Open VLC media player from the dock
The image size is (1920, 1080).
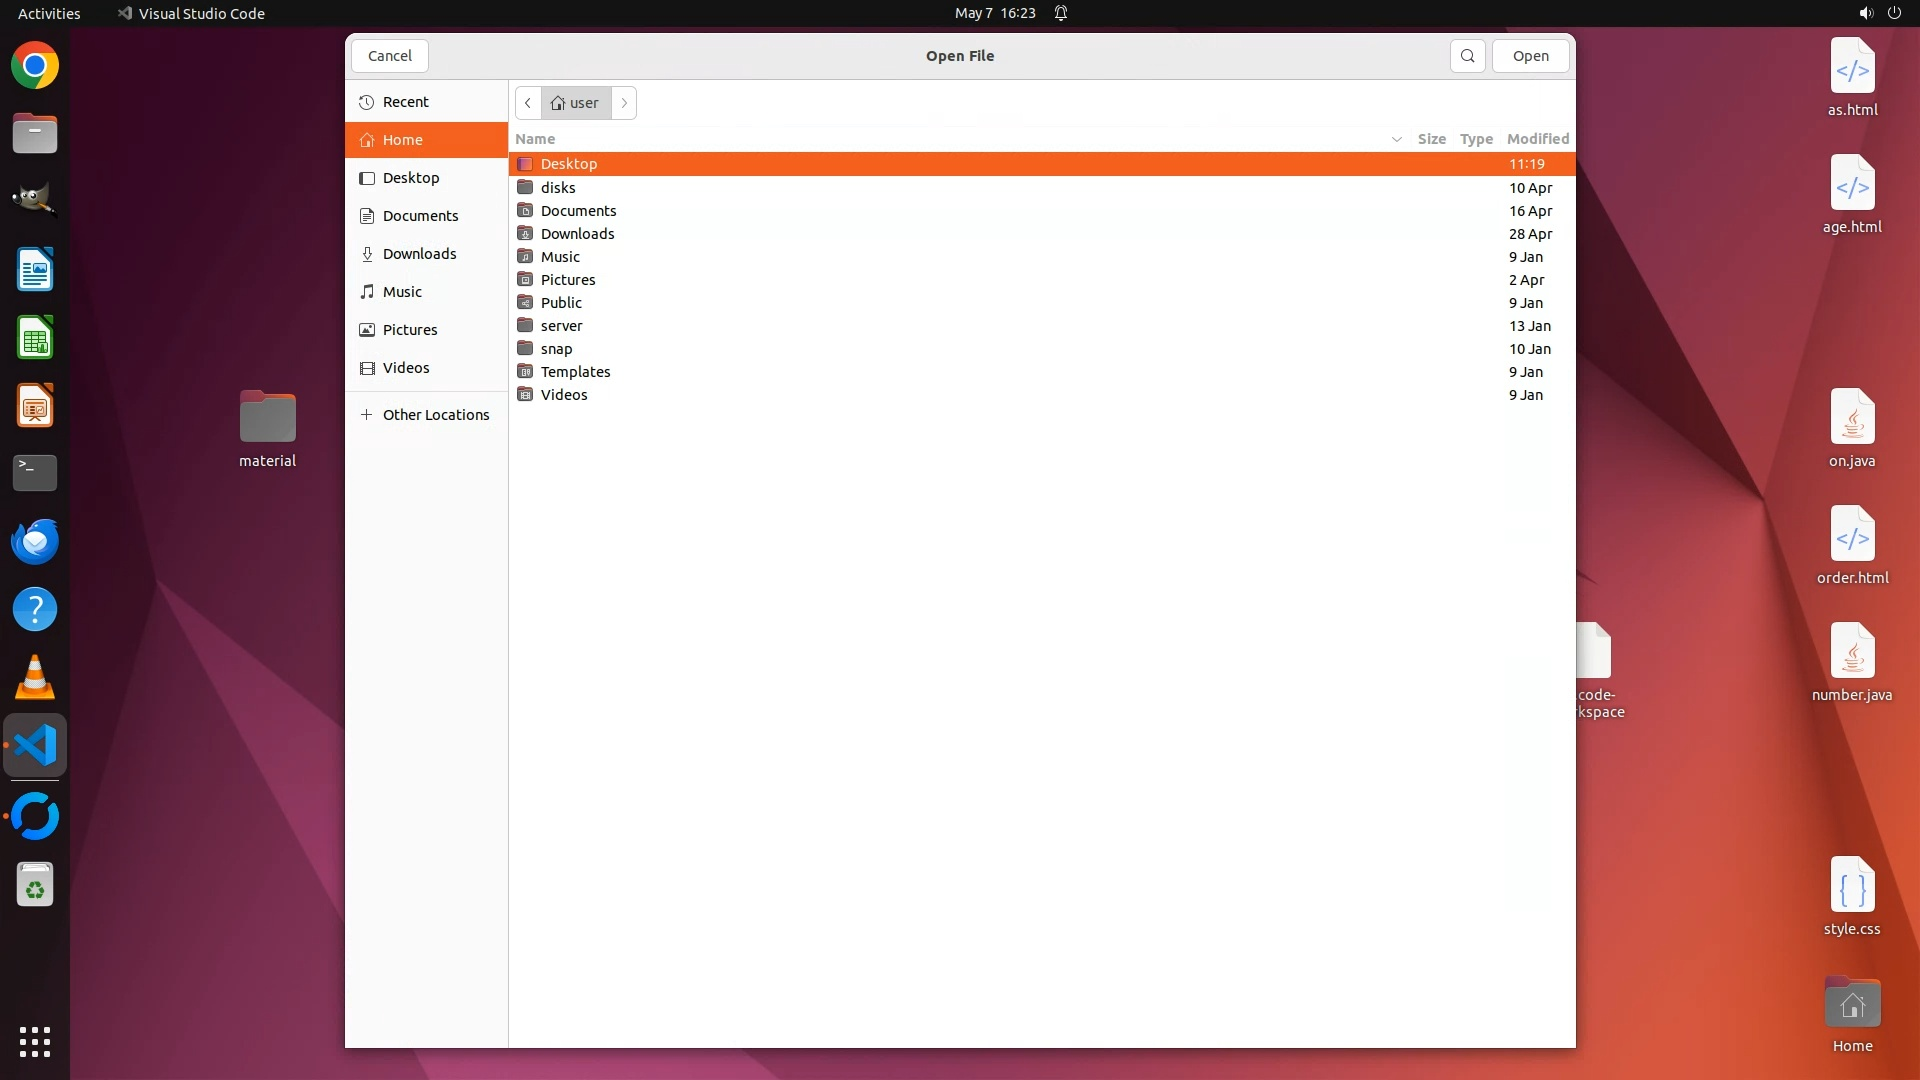(x=35, y=678)
